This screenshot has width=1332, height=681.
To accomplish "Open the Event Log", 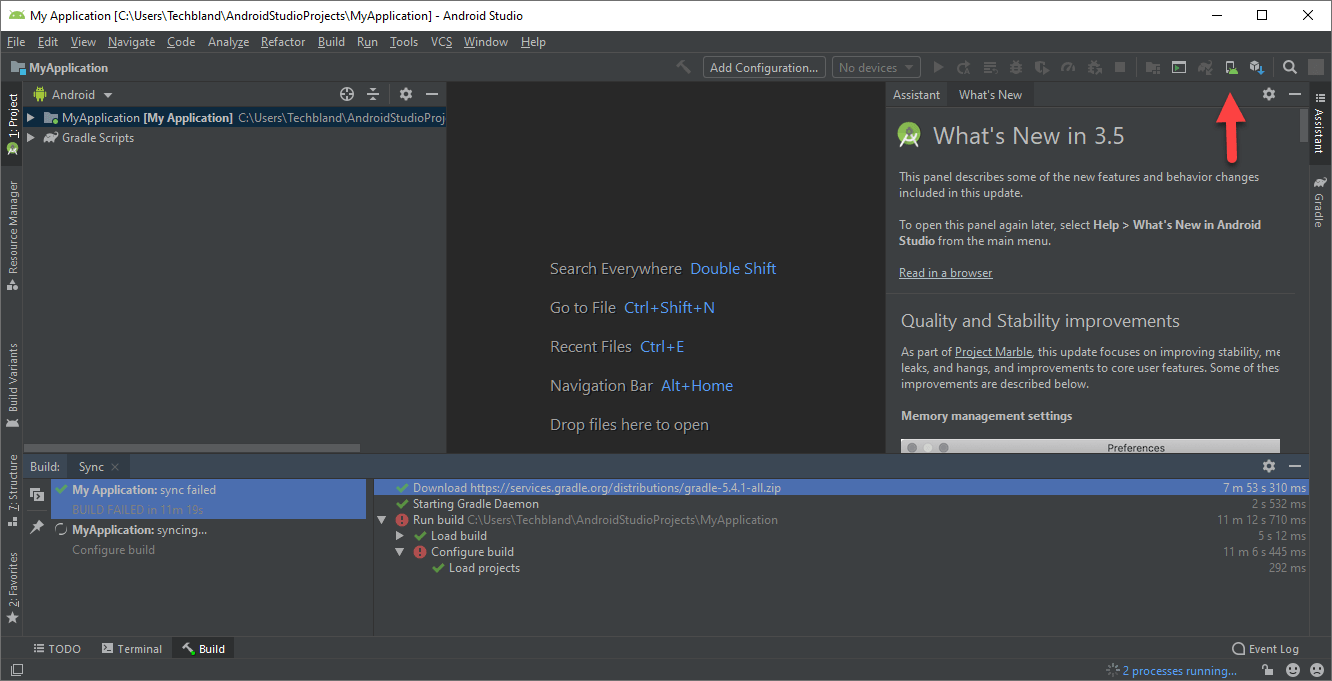I will (x=1265, y=648).
